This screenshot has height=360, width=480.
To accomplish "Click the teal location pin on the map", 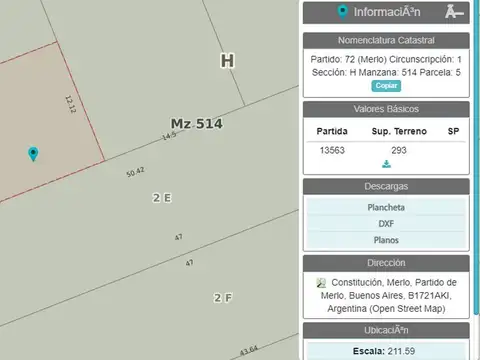I will [x=33, y=154].
